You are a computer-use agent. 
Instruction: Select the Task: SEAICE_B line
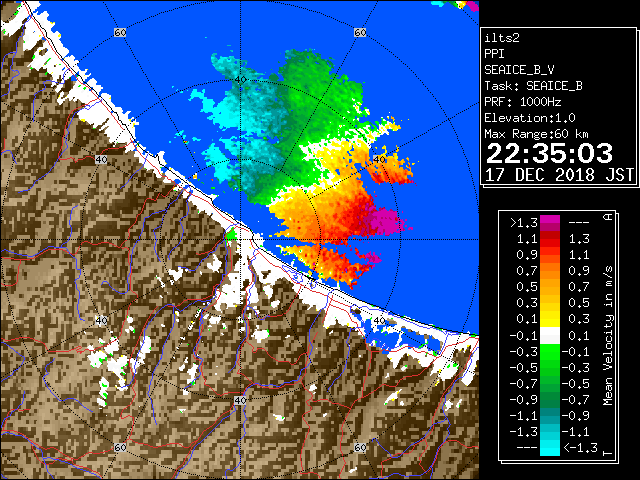coord(533,86)
